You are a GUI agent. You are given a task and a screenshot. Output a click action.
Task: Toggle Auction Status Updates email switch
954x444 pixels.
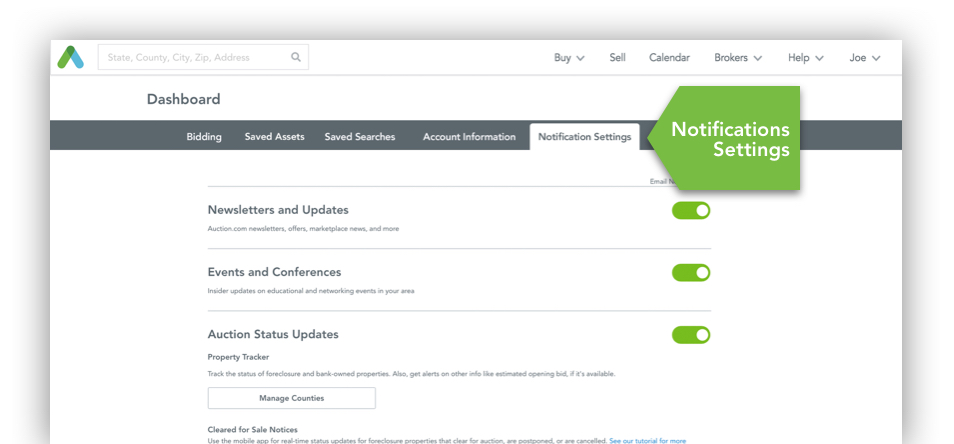pos(691,335)
